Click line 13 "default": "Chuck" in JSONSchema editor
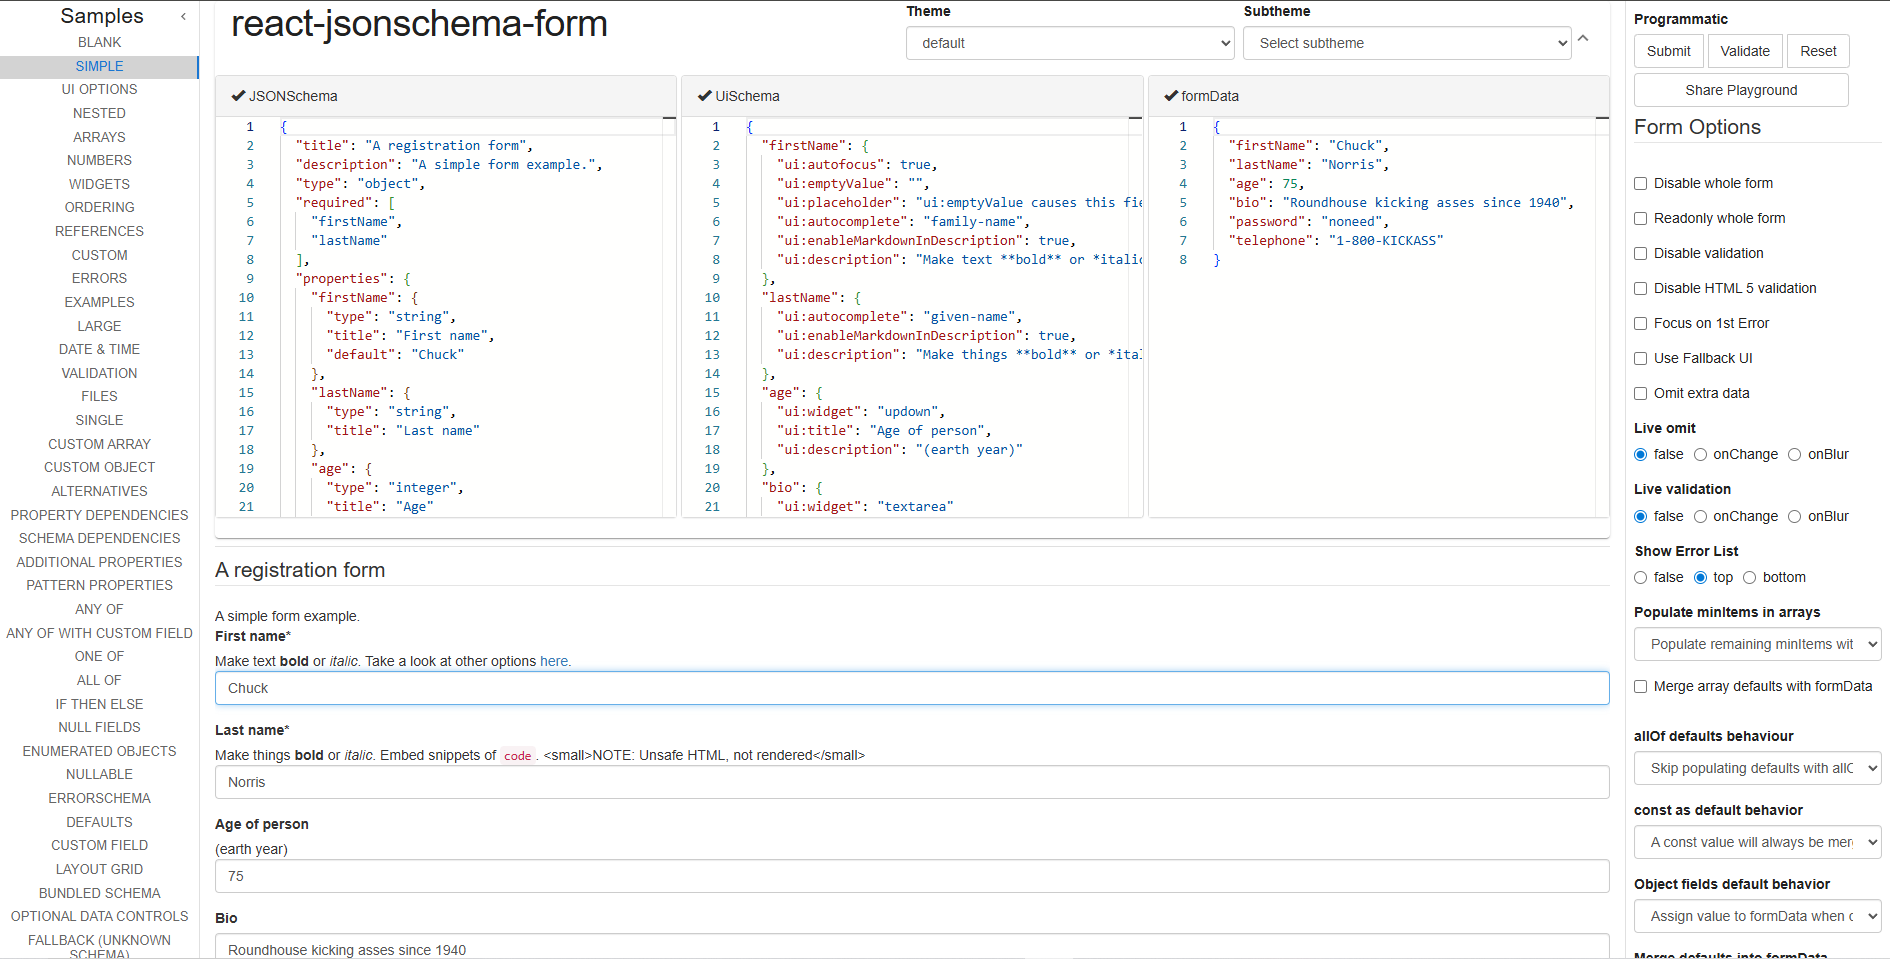The height and width of the screenshot is (959, 1890). coord(395,355)
